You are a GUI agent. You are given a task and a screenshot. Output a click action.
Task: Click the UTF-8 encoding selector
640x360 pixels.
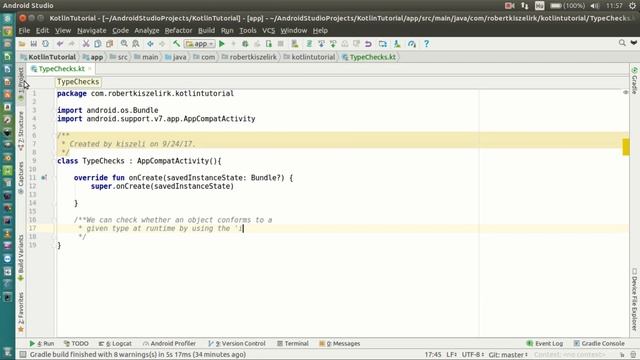[473, 355]
